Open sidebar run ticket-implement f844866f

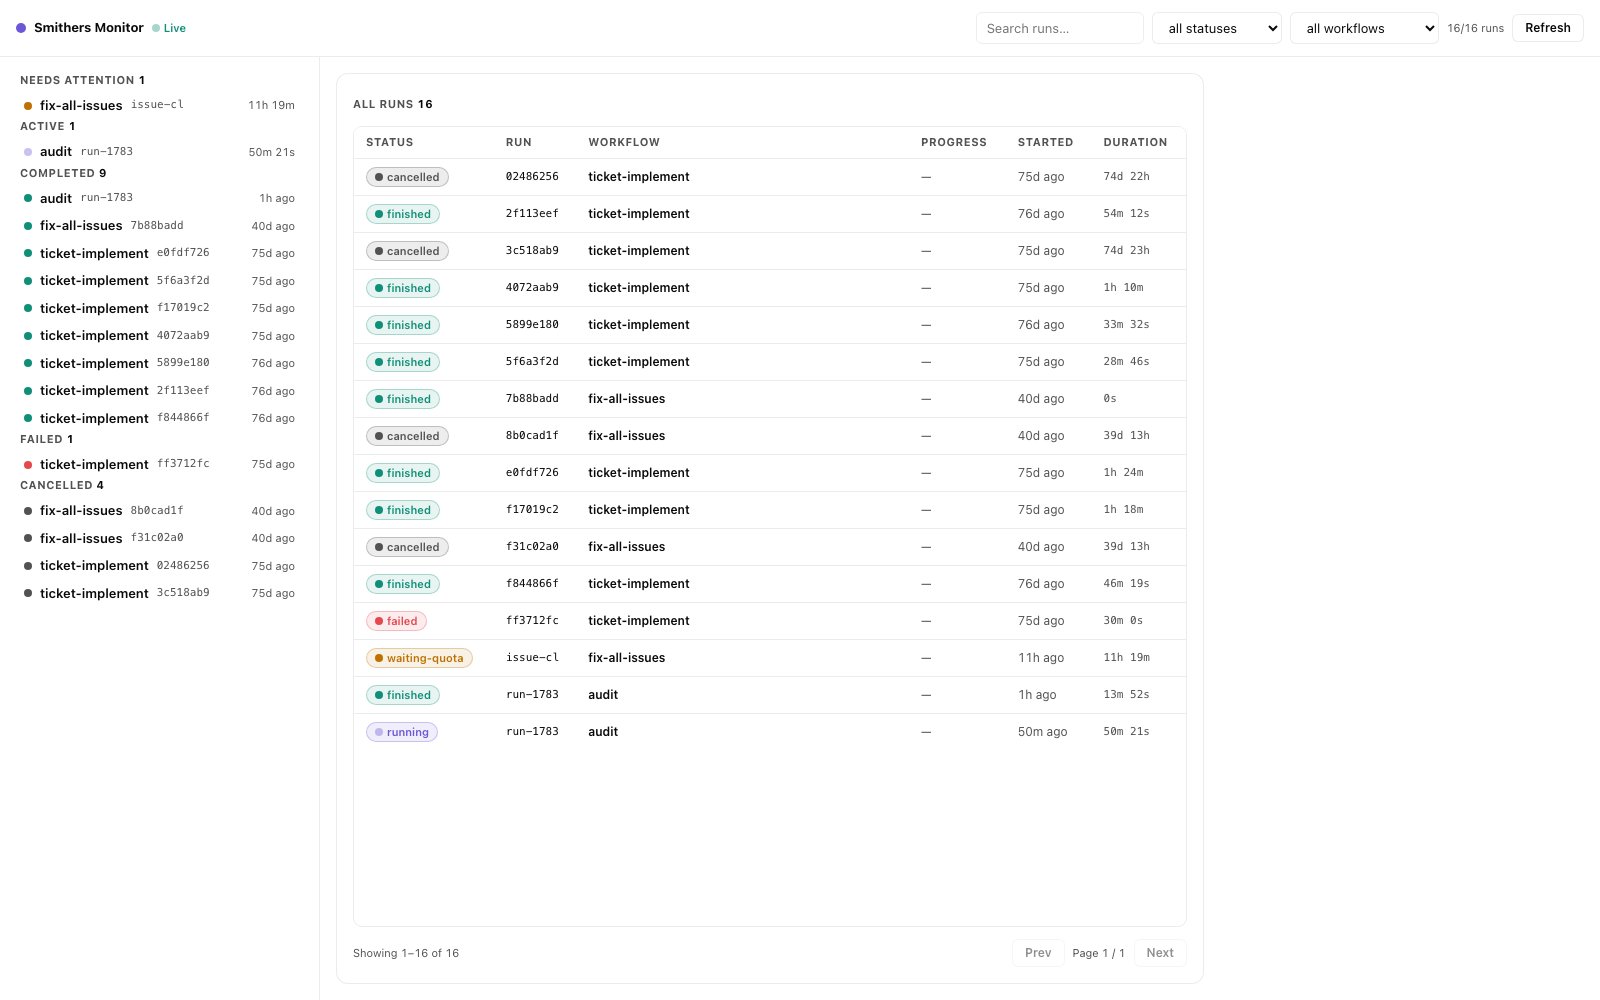pos(159,418)
